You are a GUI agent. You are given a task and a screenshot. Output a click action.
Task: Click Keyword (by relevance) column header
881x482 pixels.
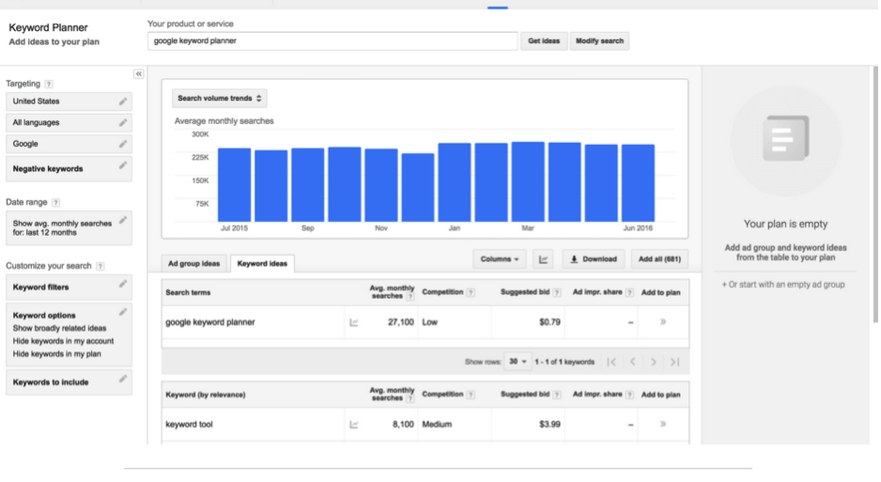coord(206,395)
